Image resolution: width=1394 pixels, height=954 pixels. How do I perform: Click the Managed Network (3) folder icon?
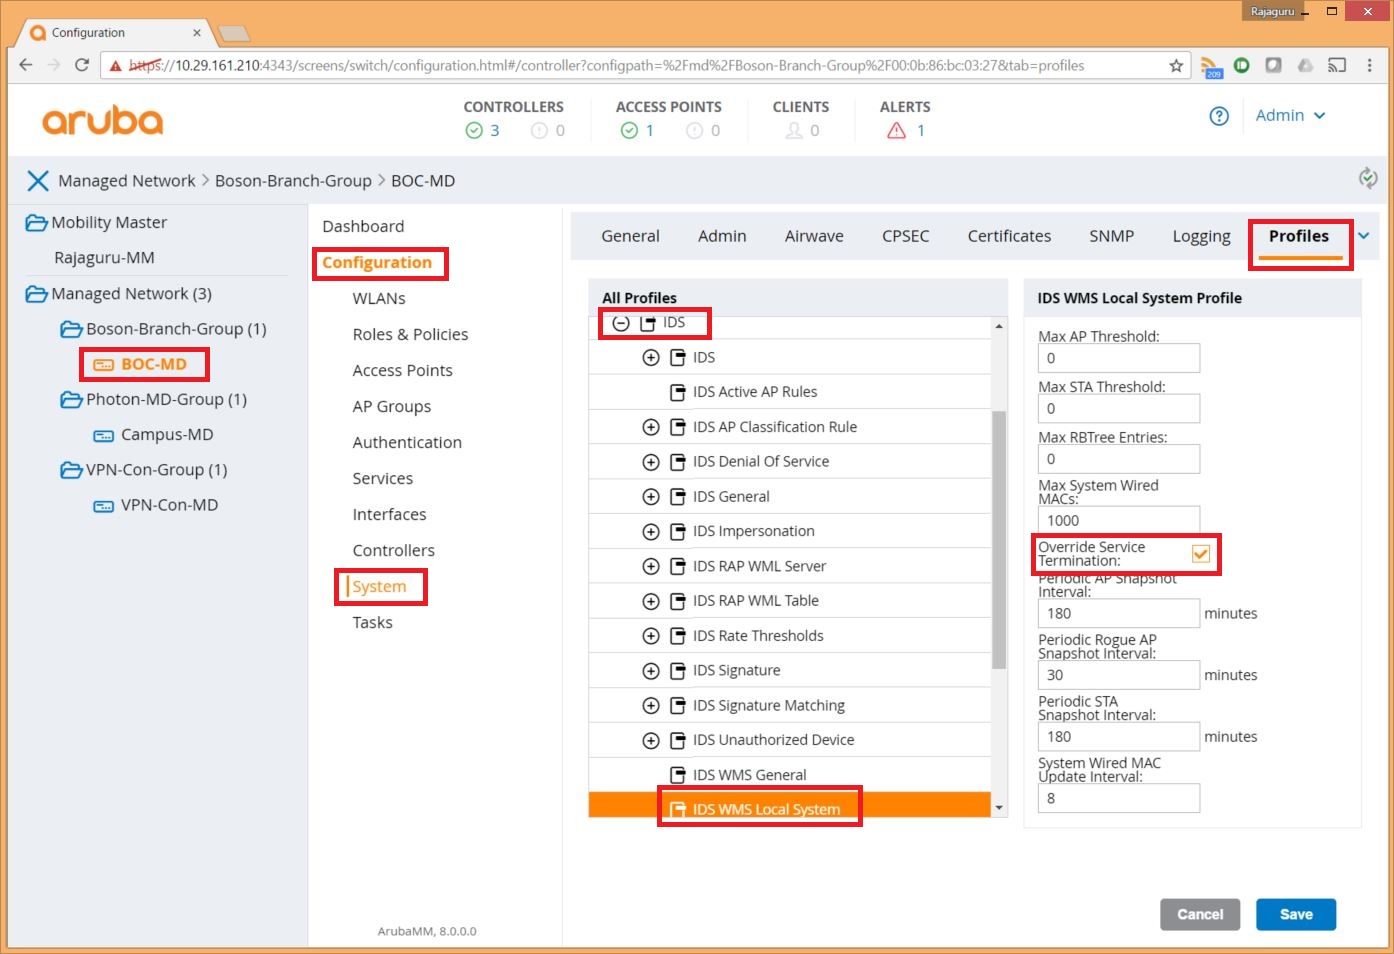36,294
